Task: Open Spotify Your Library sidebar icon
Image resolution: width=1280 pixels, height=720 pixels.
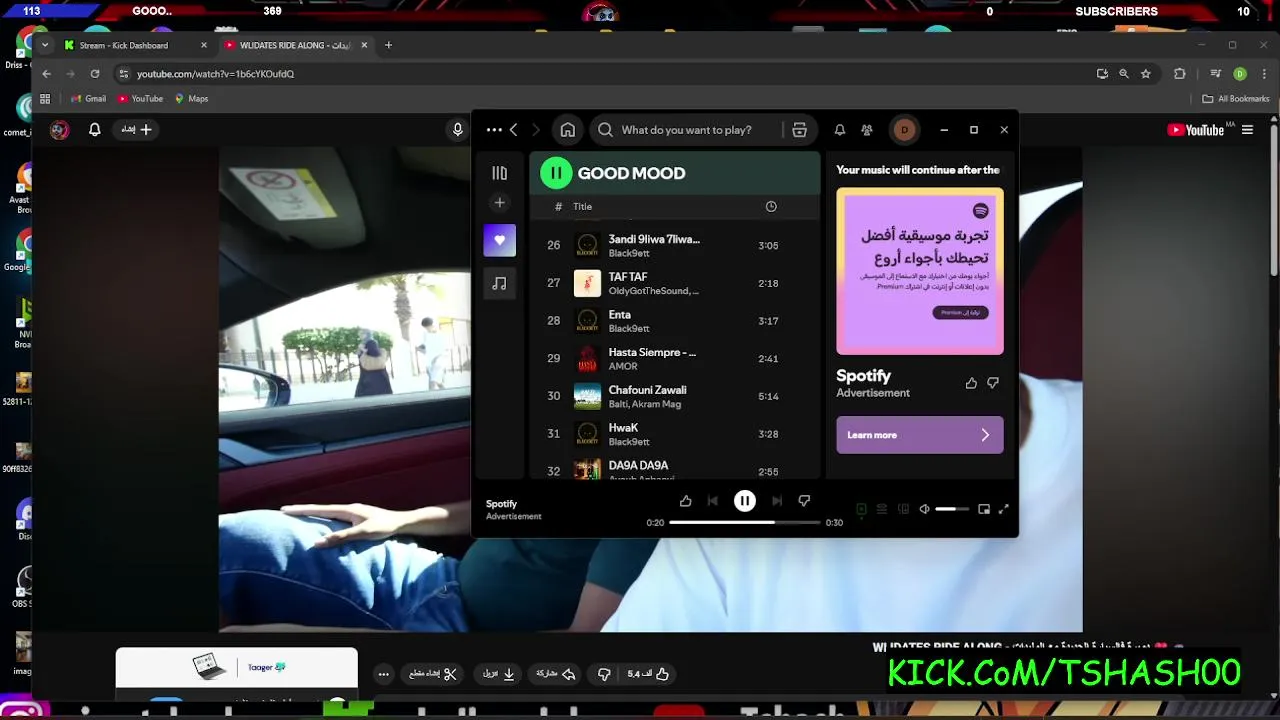Action: [500, 173]
